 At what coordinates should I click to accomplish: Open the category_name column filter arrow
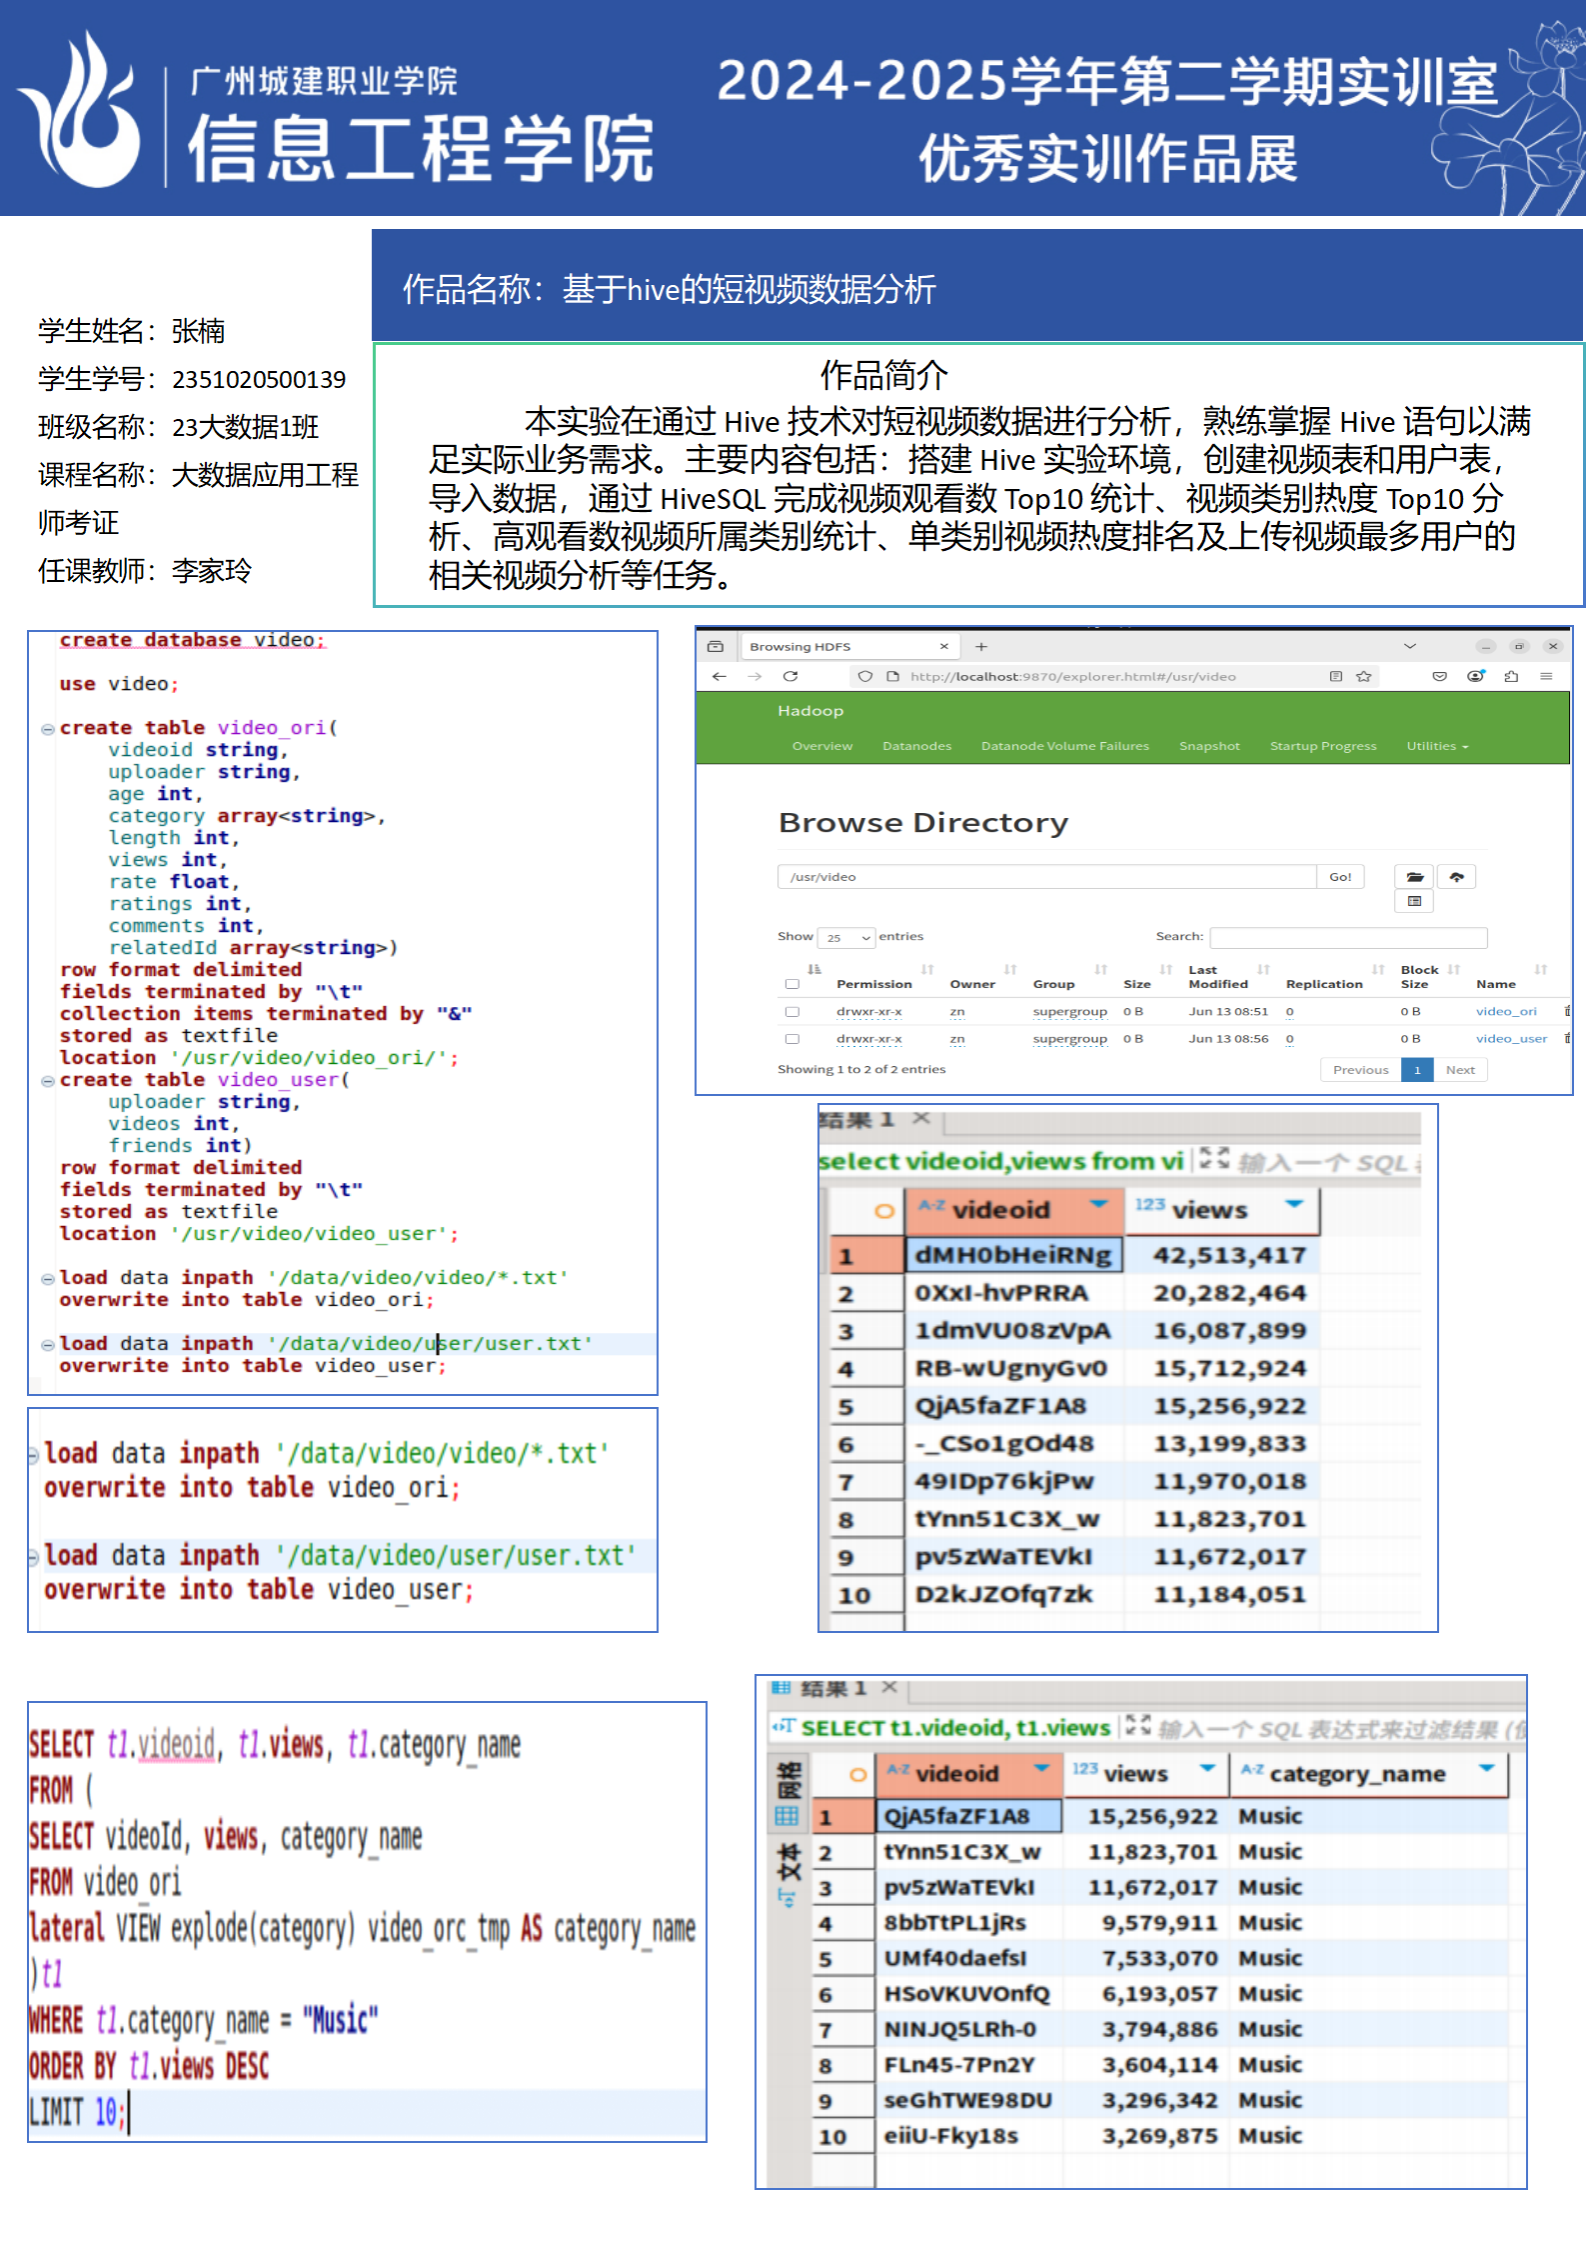click(x=1486, y=1768)
